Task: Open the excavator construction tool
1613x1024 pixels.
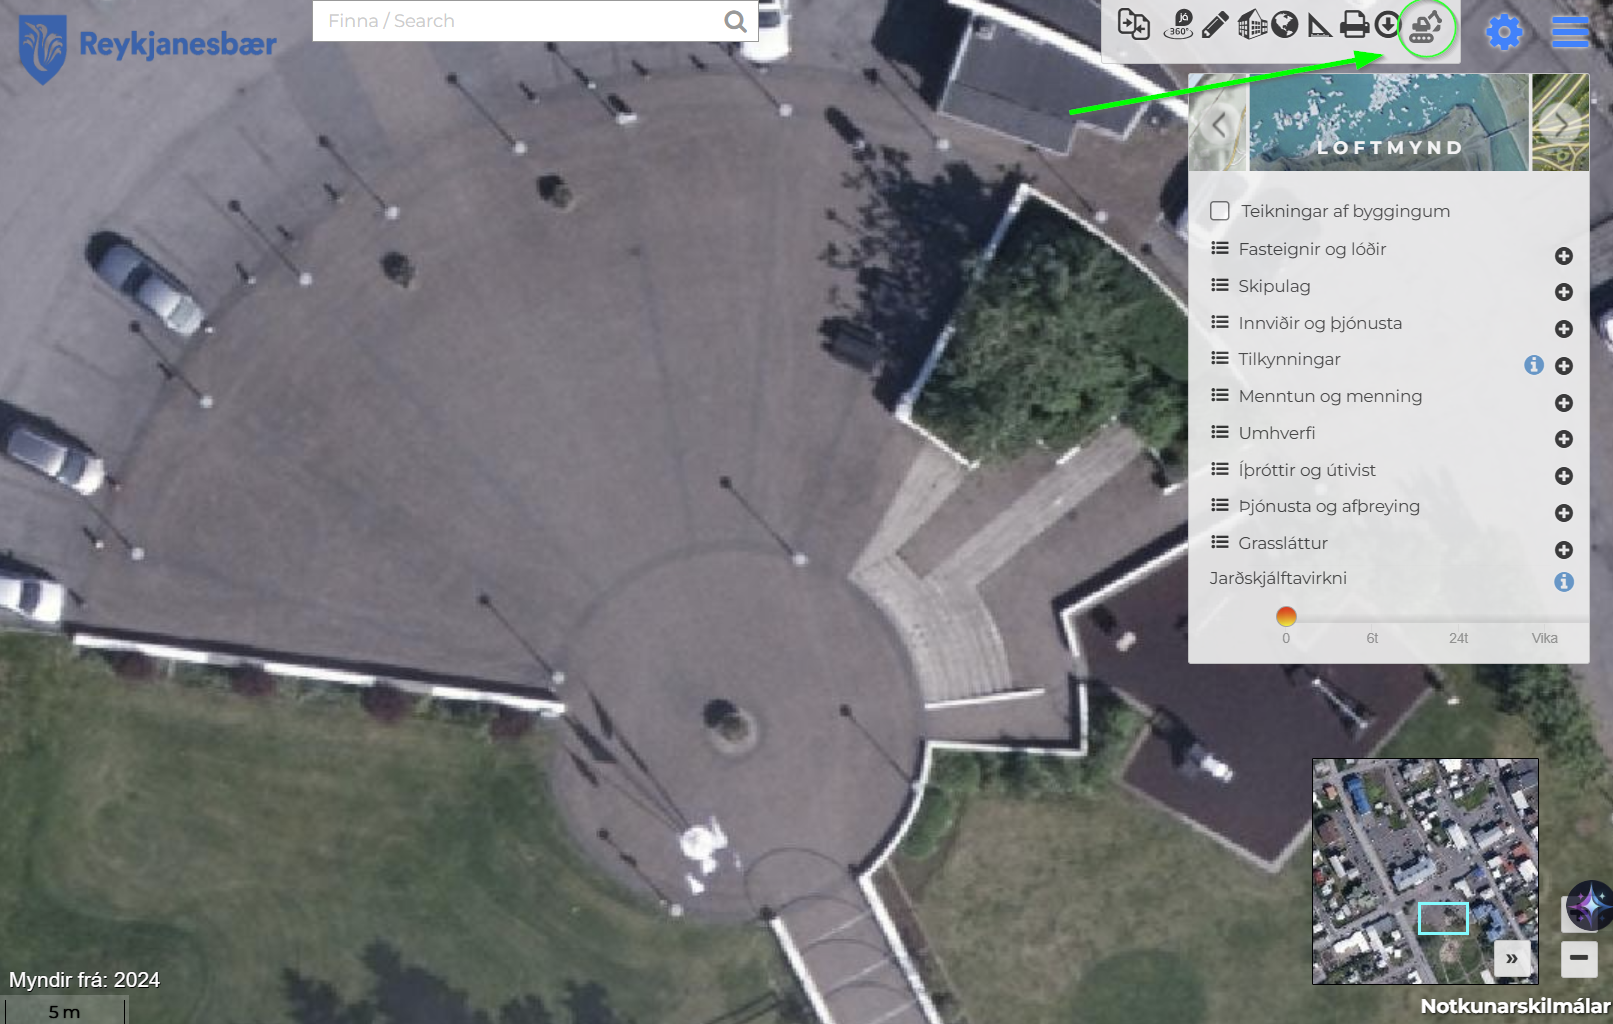Action: (x=1425, y=28)
